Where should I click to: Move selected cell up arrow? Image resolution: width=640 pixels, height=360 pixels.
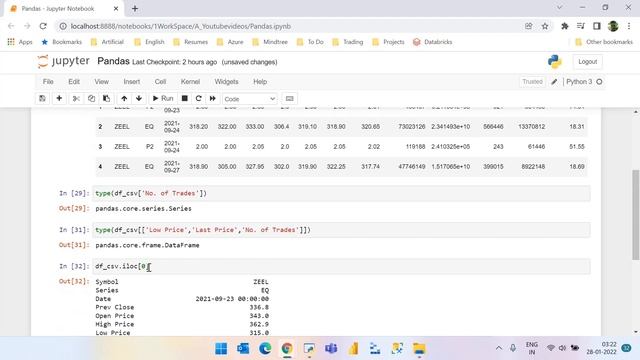[124, 98]
